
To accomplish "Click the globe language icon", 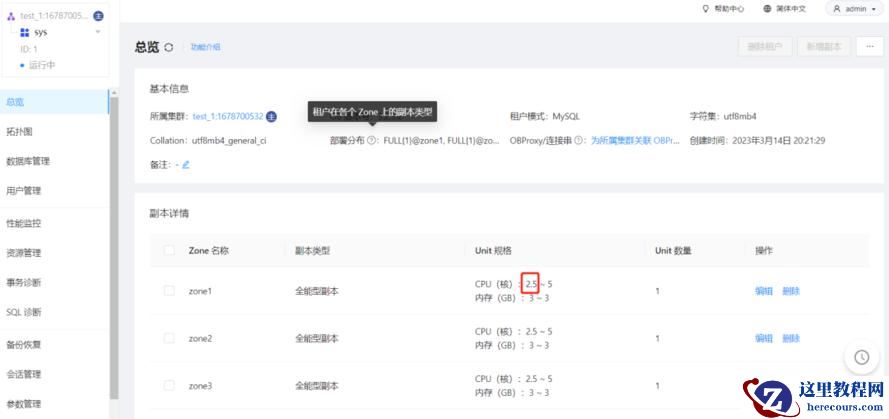I will [768, 9].
